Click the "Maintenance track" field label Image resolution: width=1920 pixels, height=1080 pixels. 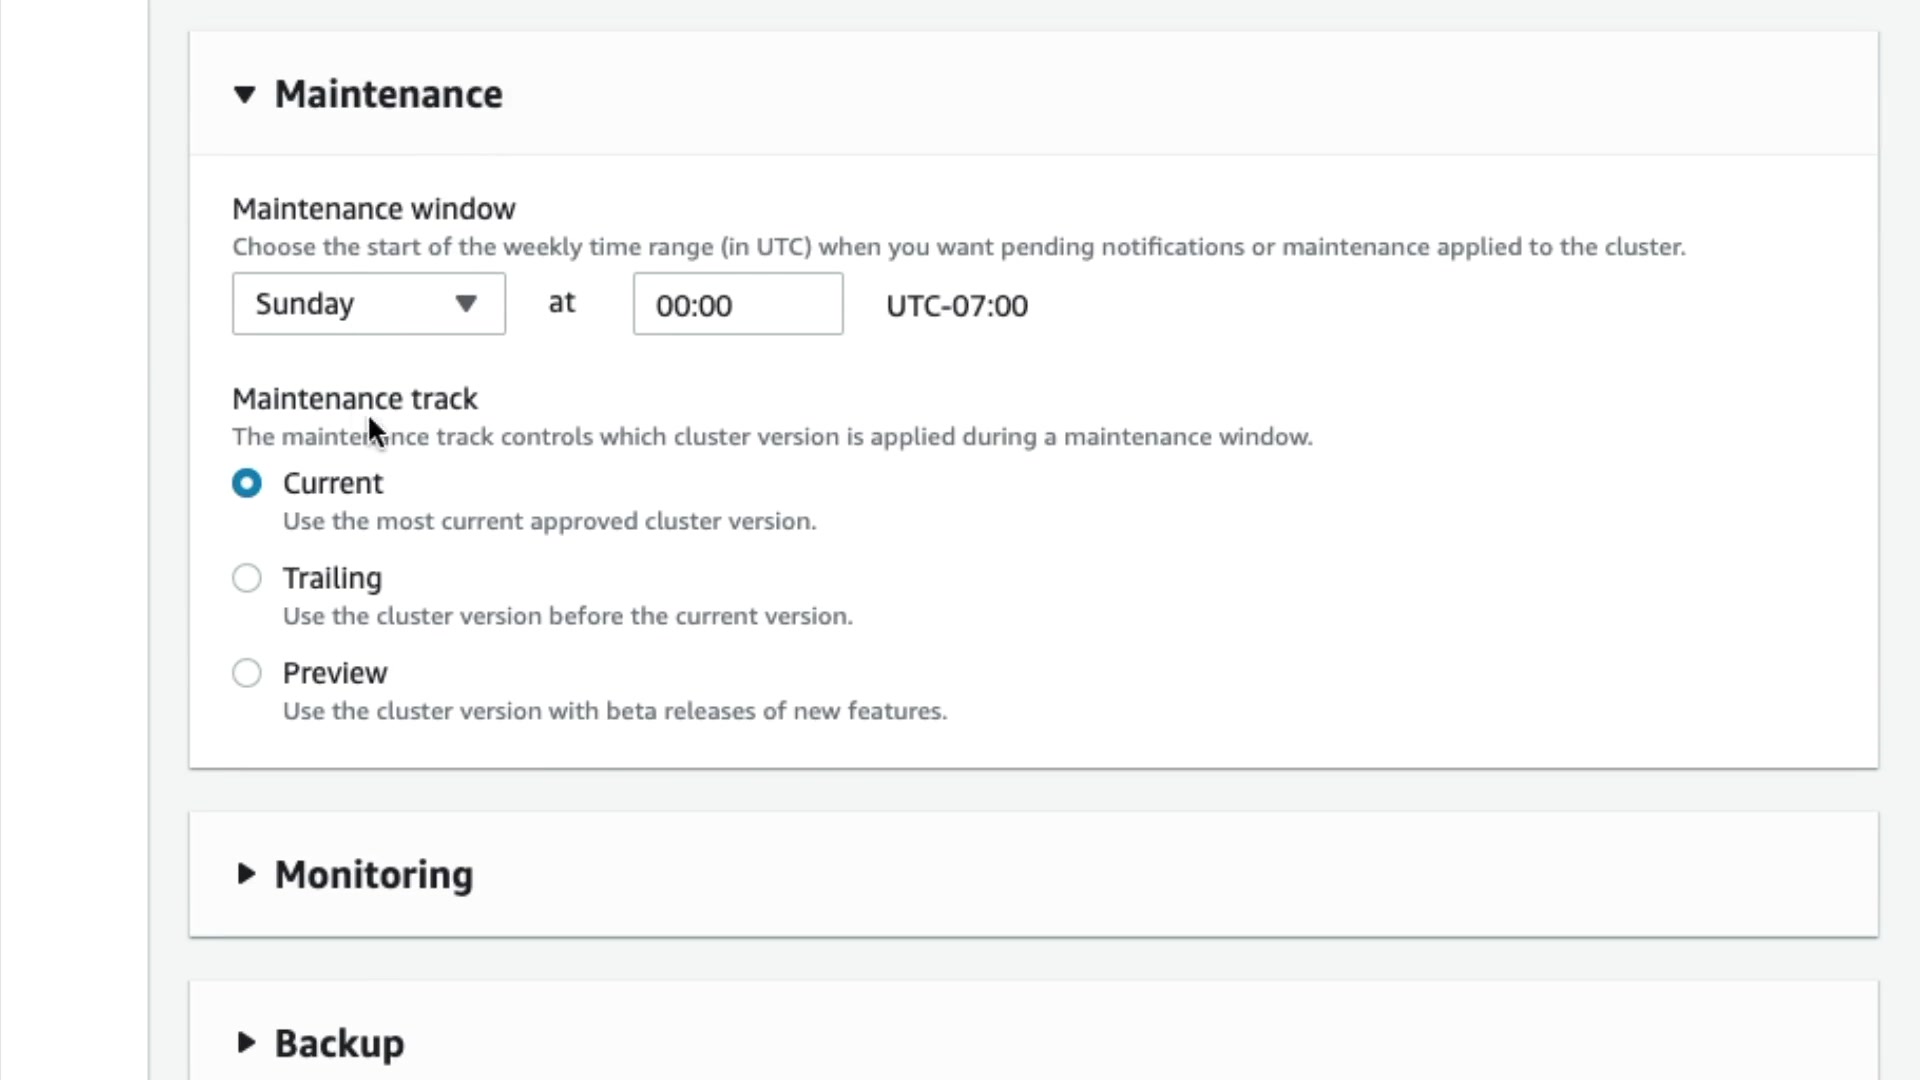[x=355, y=399]
